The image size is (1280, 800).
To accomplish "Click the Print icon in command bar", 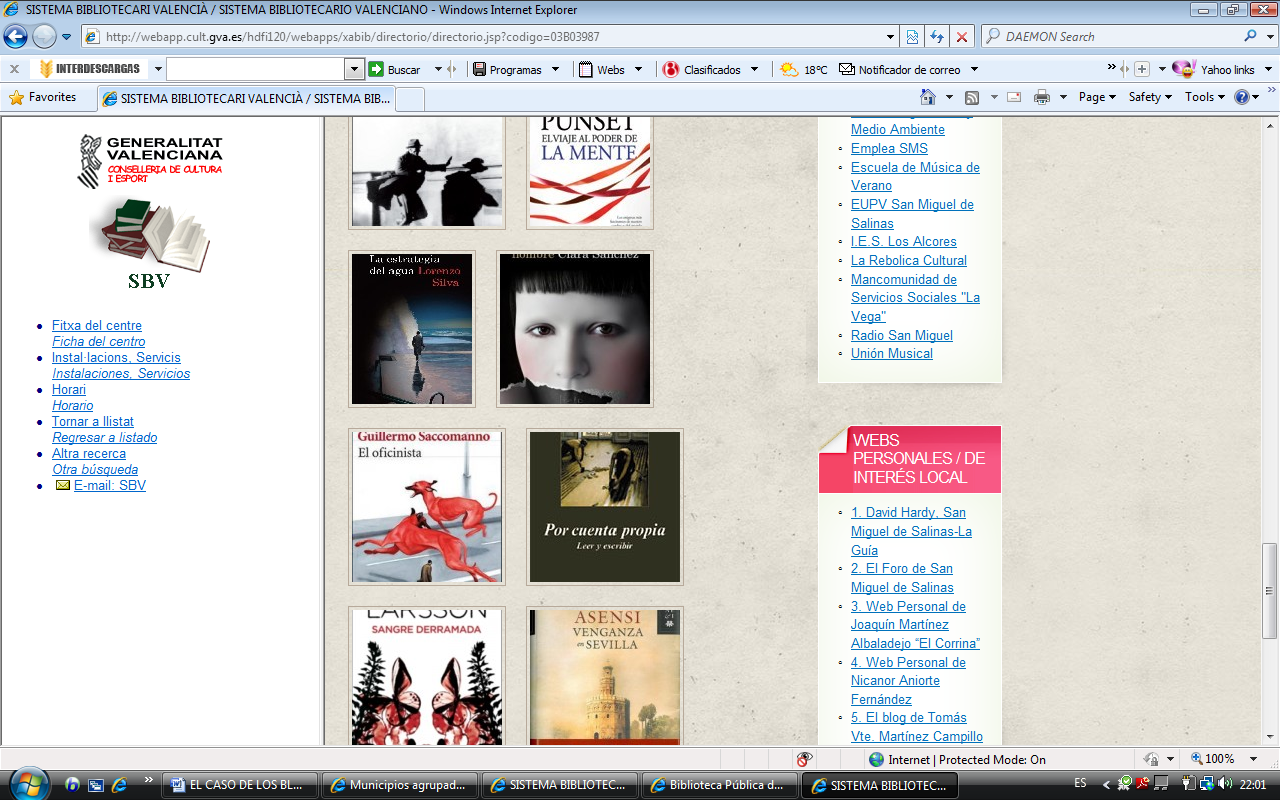I will coord(1042,97).
